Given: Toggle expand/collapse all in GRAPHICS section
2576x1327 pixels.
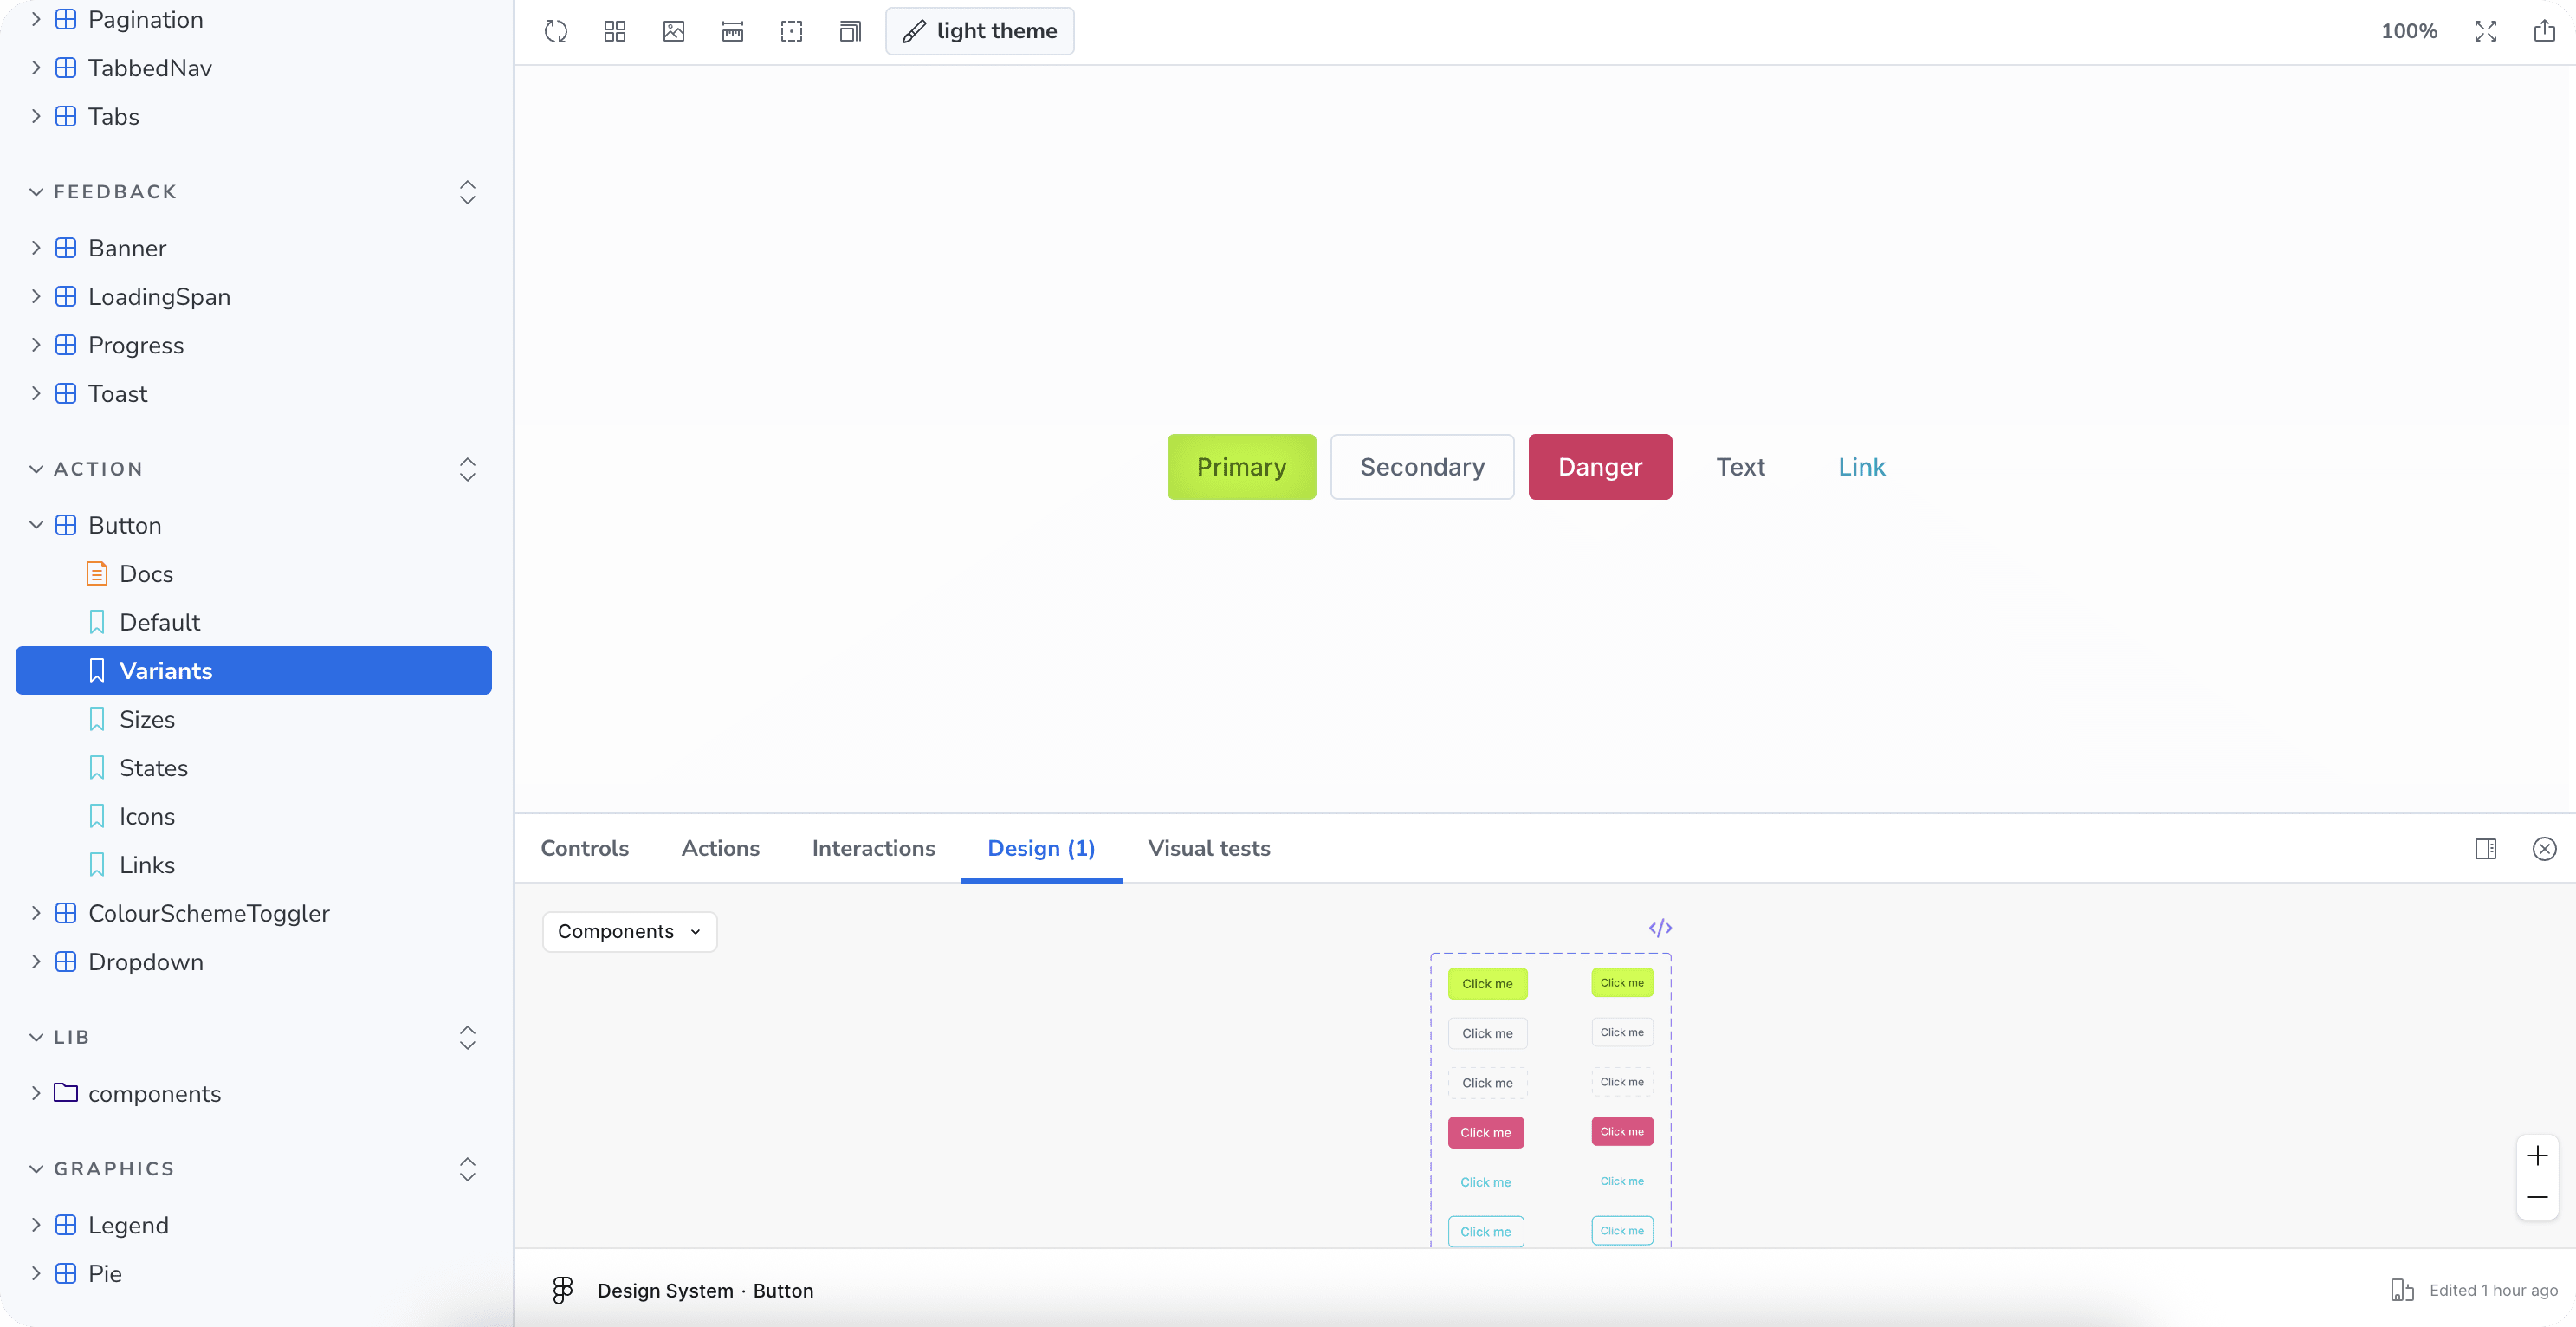Looking at the screenshot, I should point(467,1169).
